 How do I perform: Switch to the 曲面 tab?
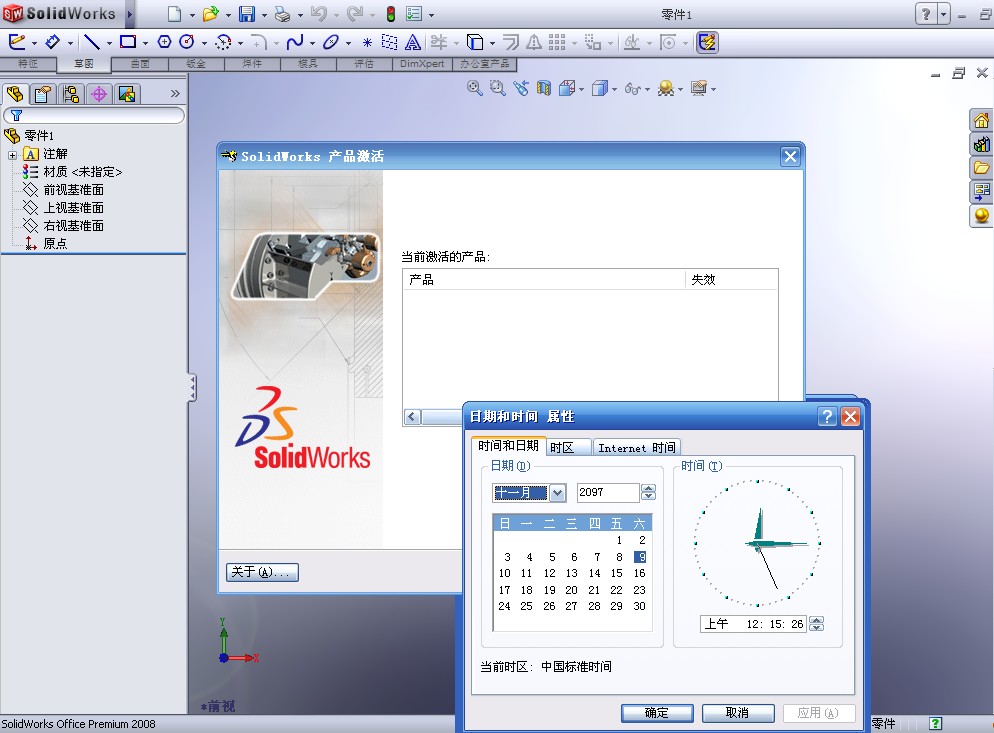click(140, 63)
